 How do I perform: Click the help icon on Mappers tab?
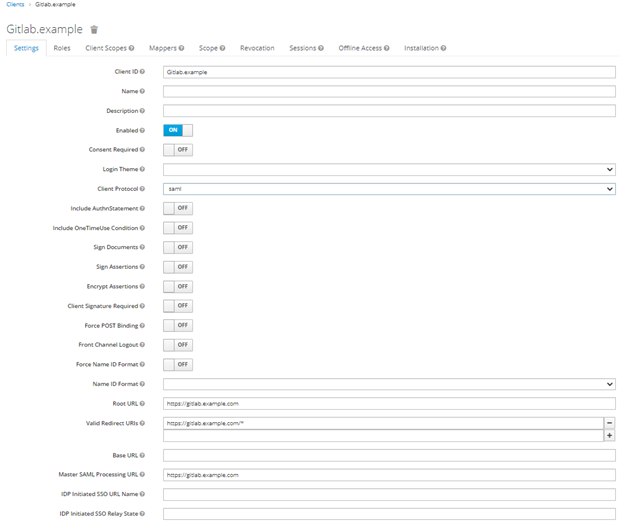[x=182, y=48]
